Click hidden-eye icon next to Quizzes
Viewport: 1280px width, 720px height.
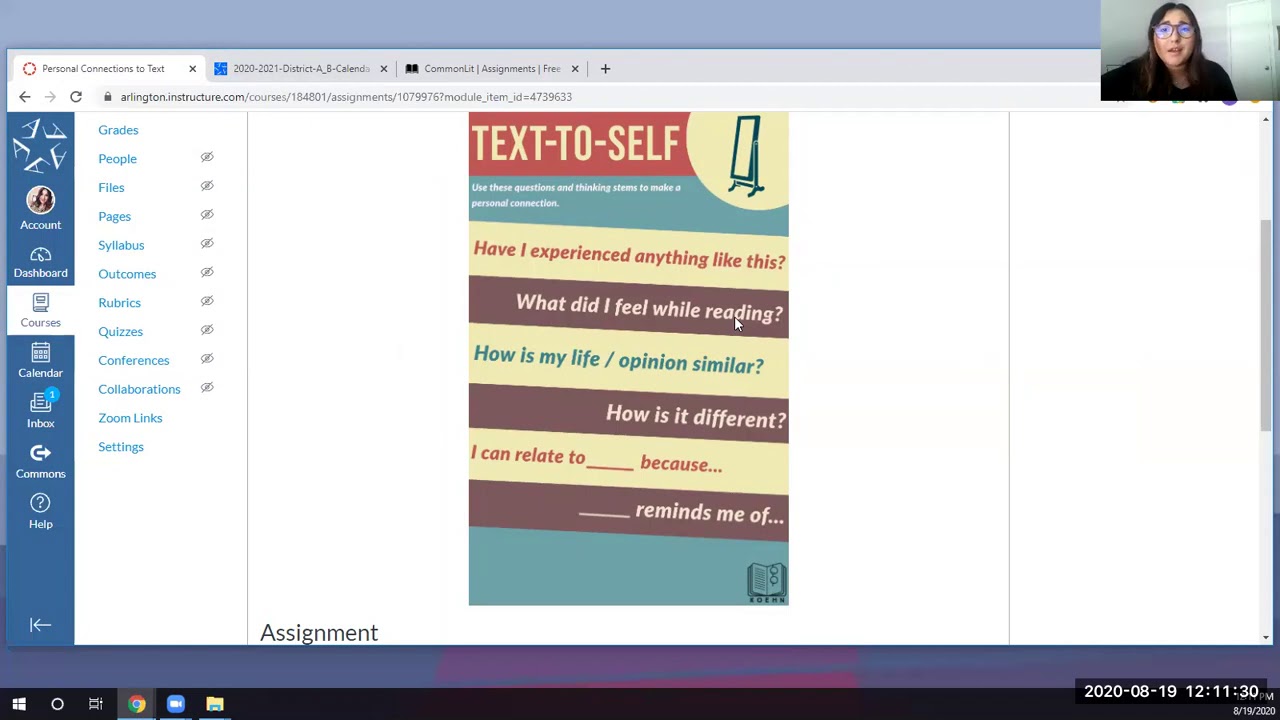tap(207, 330)
